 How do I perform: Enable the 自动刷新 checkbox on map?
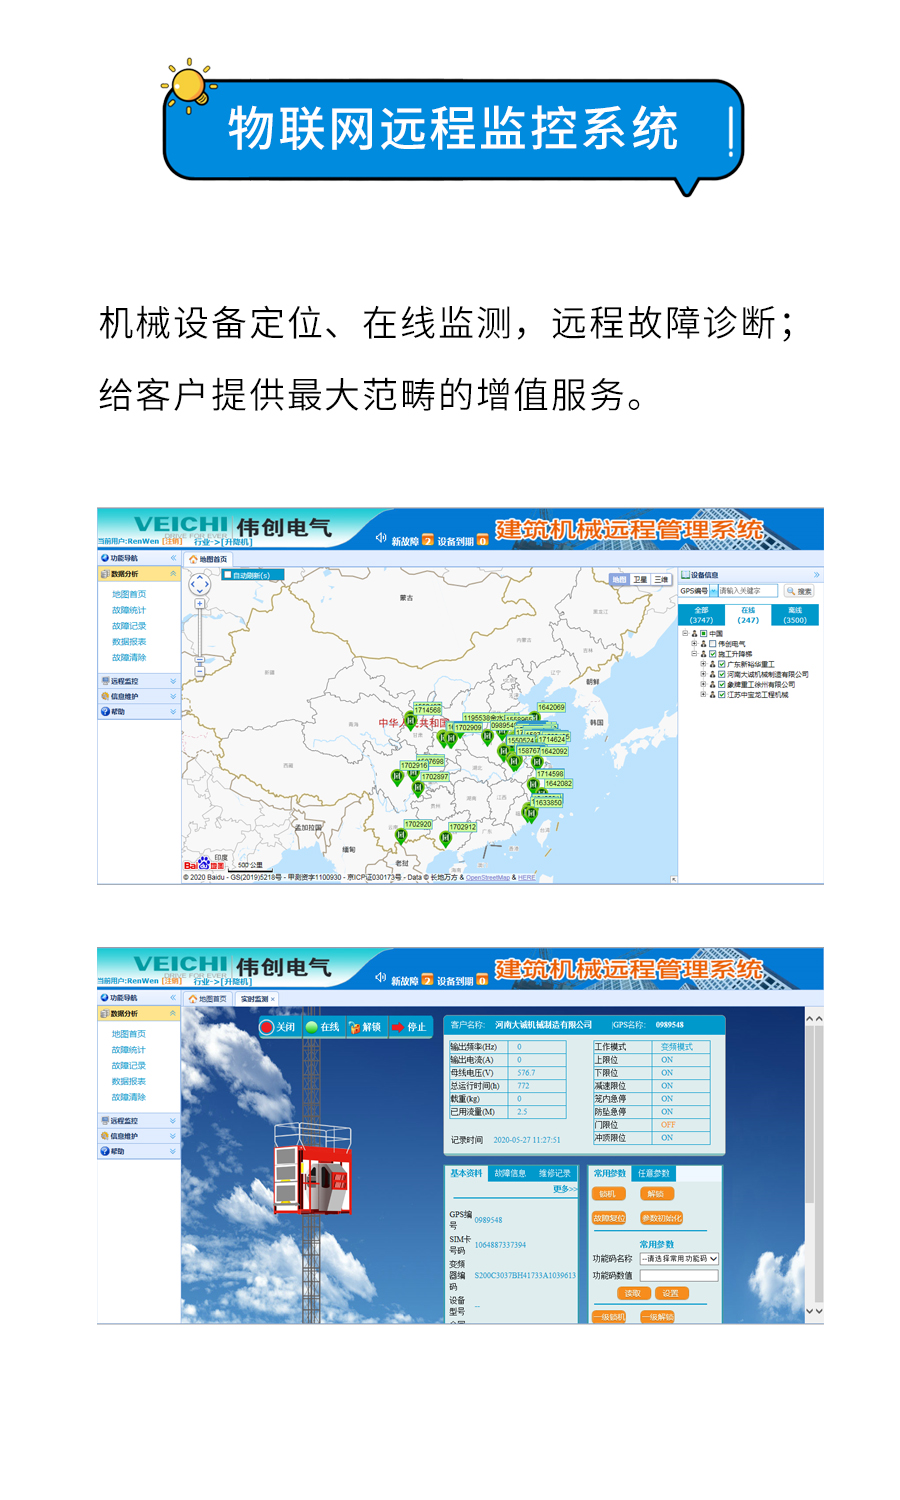(228, 575)
